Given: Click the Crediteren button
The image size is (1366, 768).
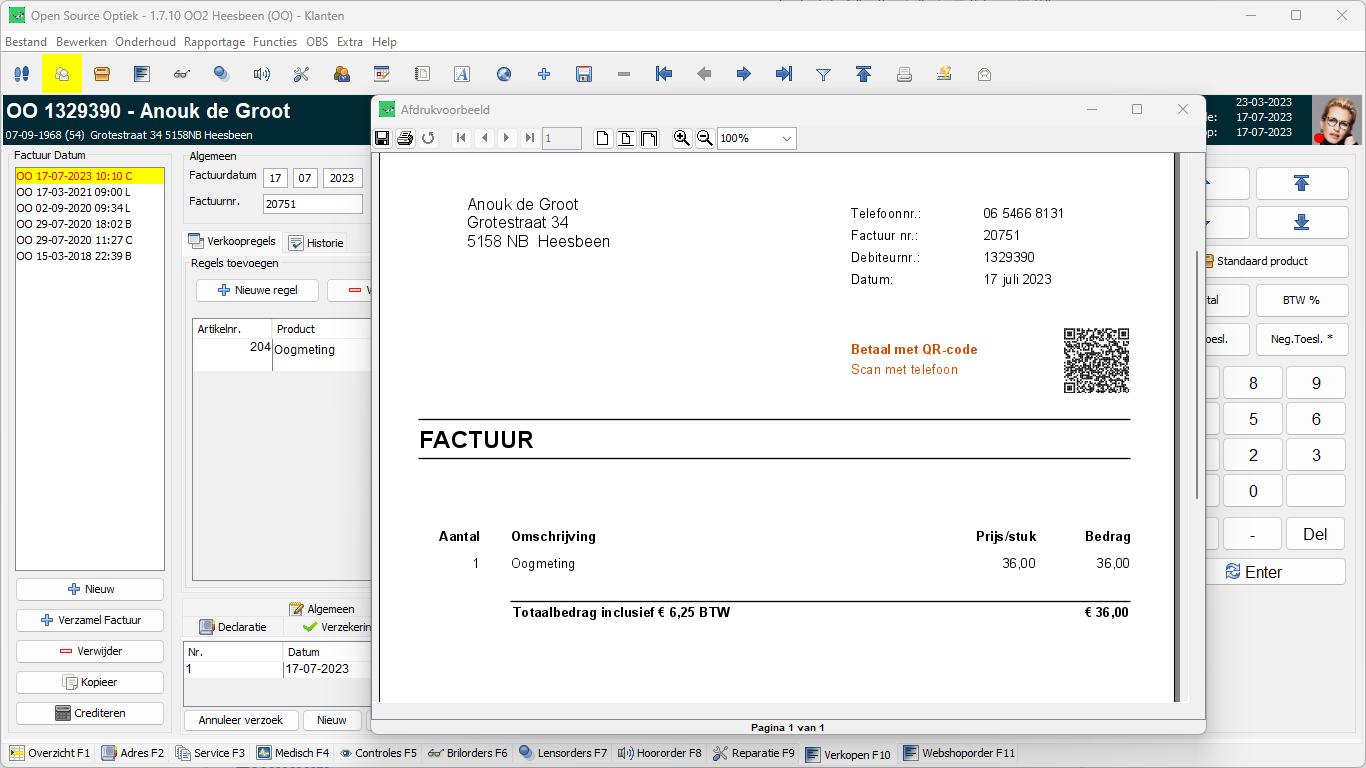Looking at the screenshot, I should tap(90, 713).
